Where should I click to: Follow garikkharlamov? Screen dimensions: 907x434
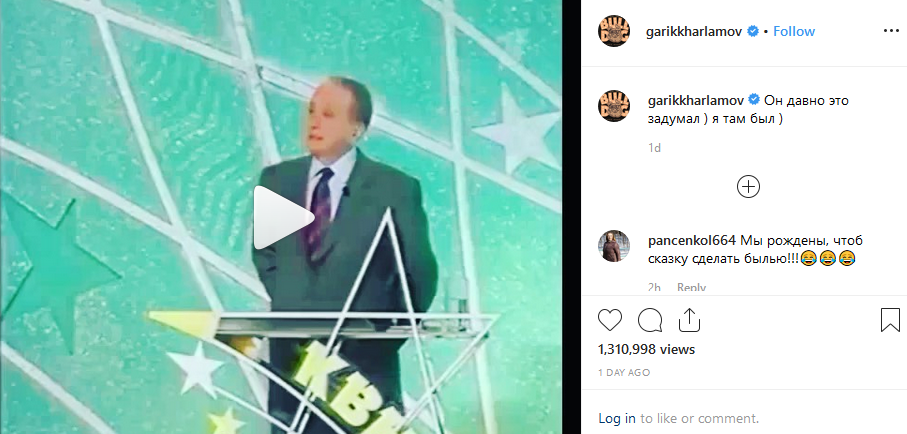point(794,31)
